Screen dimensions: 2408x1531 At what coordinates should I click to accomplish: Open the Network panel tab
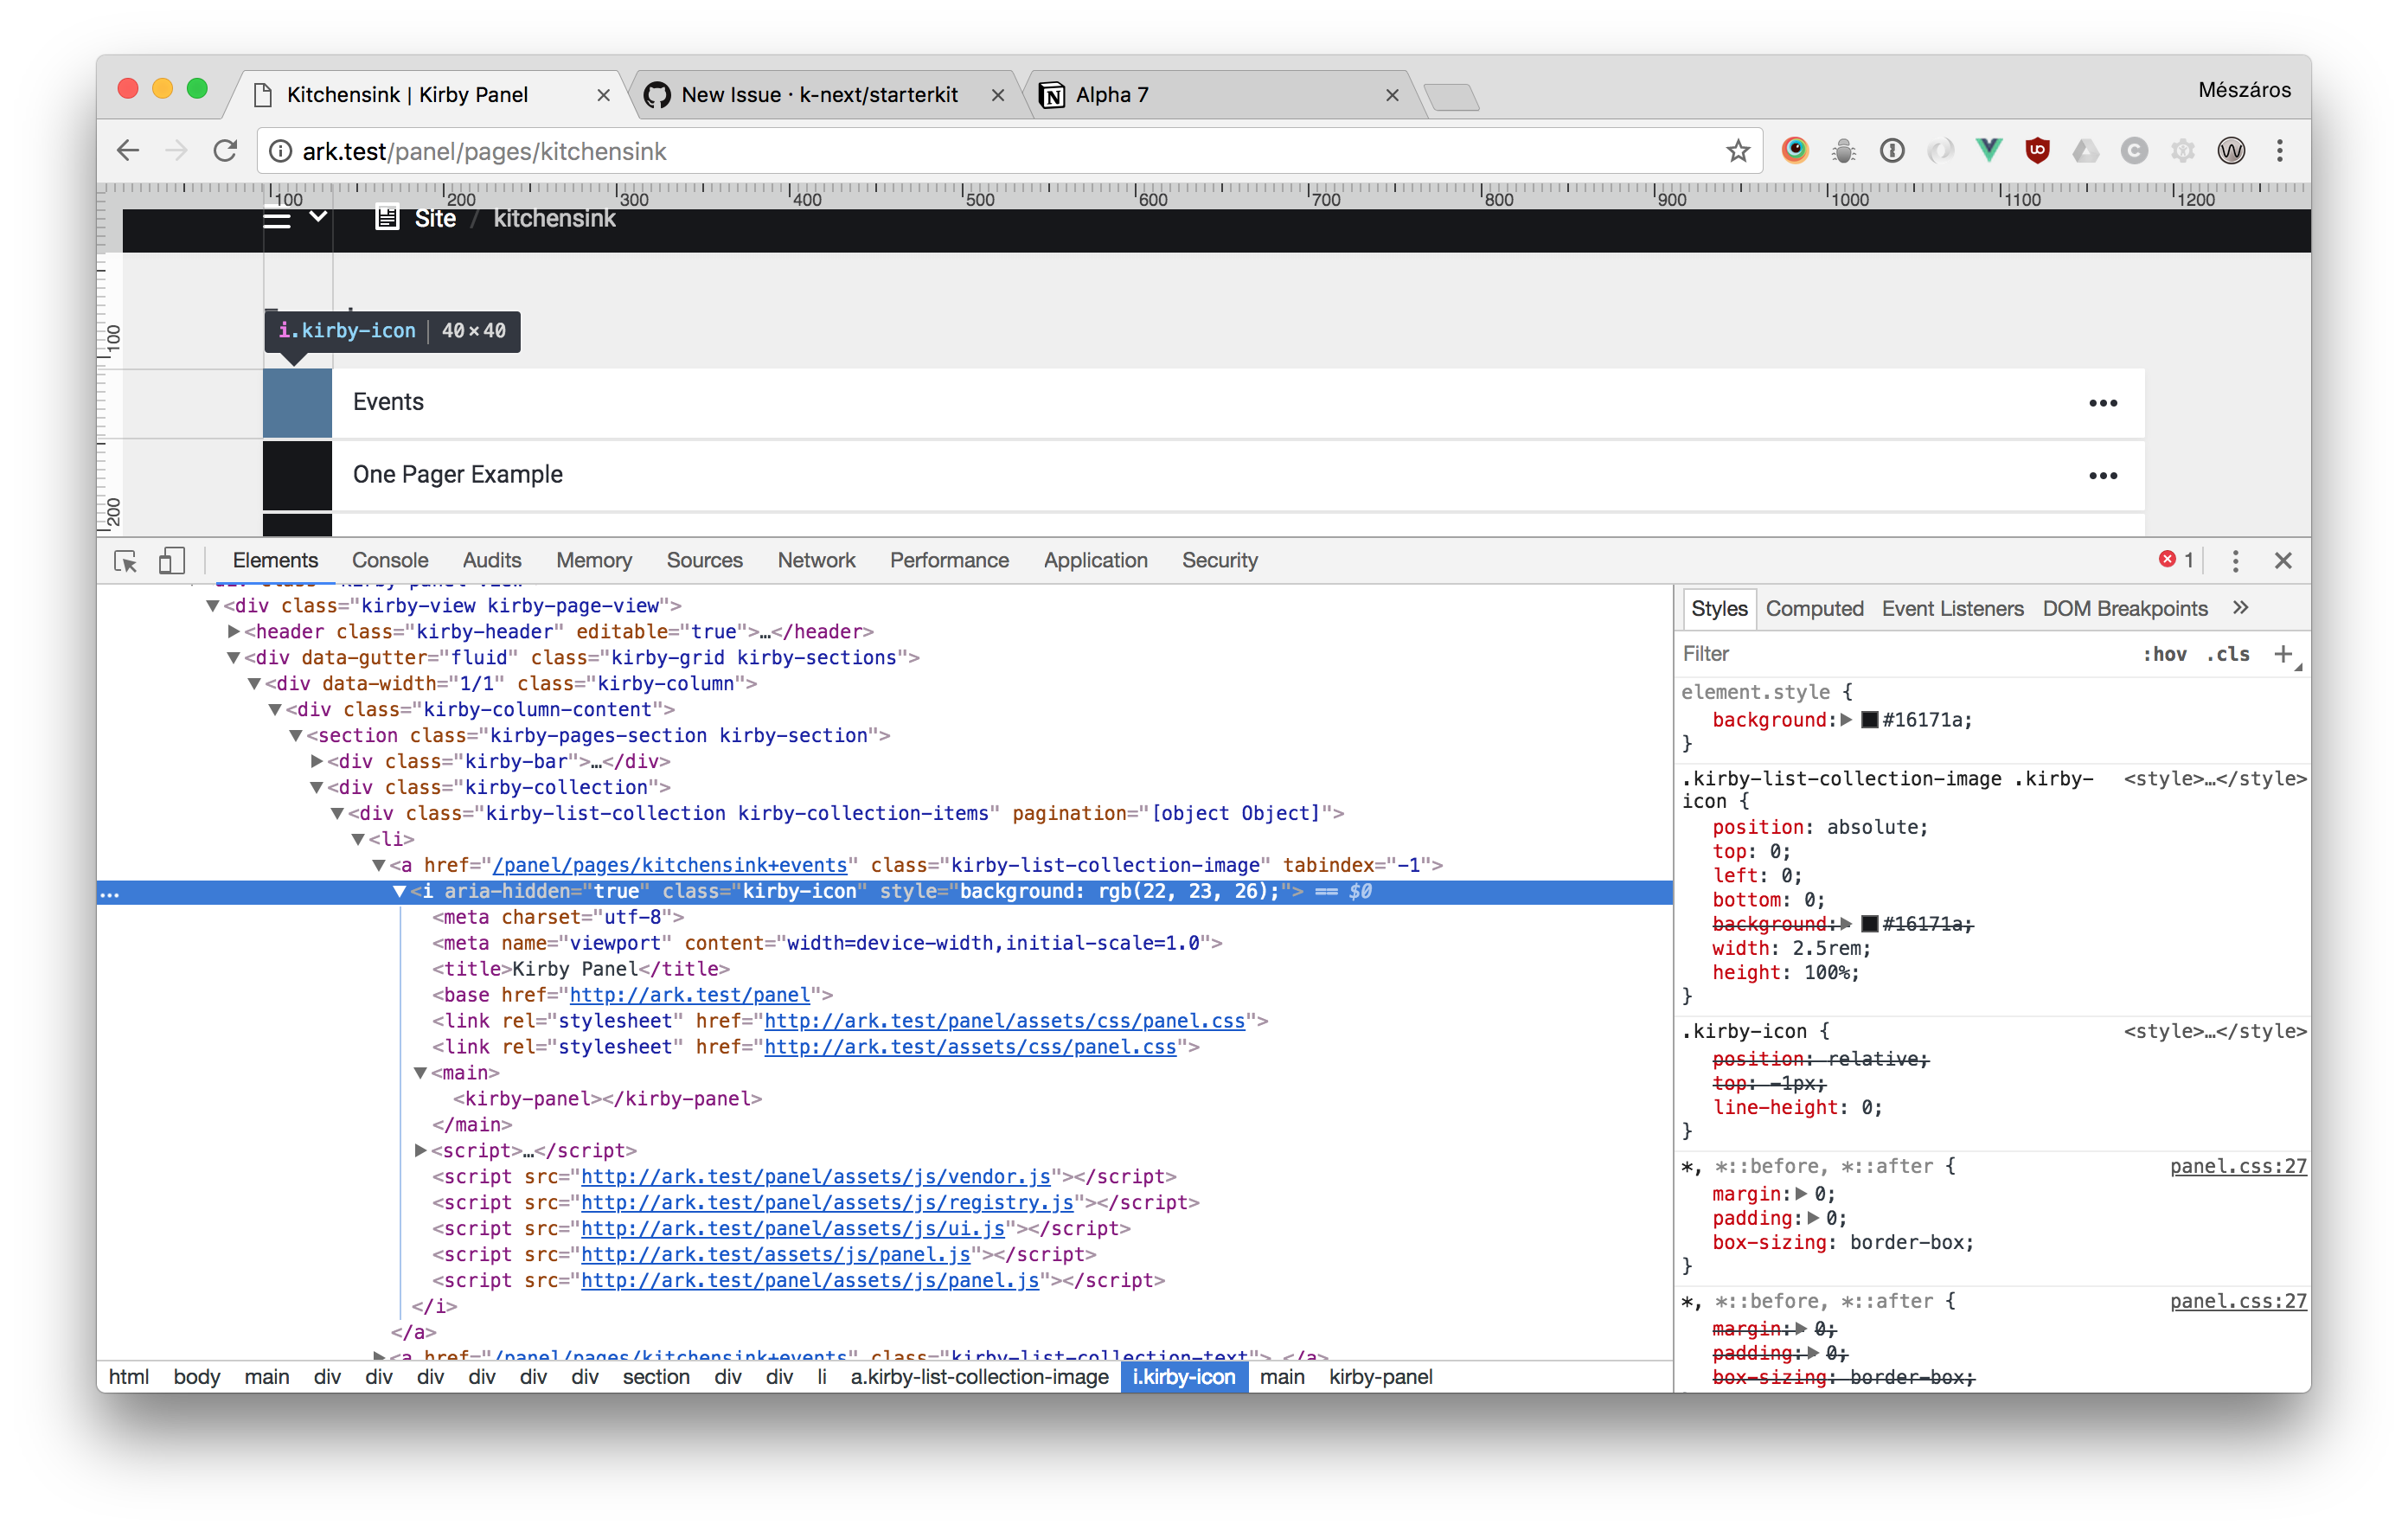[x=816, y=560]
